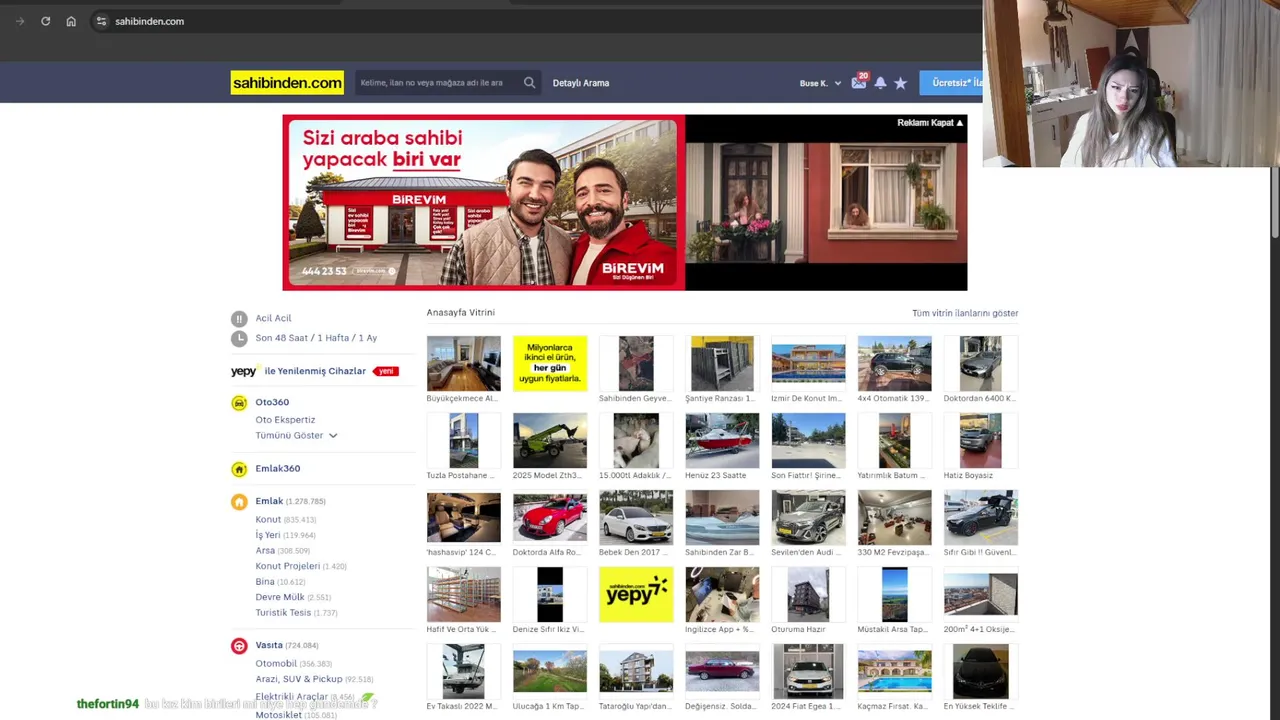Open Buse K. account dropdown

tap(820, 83)
